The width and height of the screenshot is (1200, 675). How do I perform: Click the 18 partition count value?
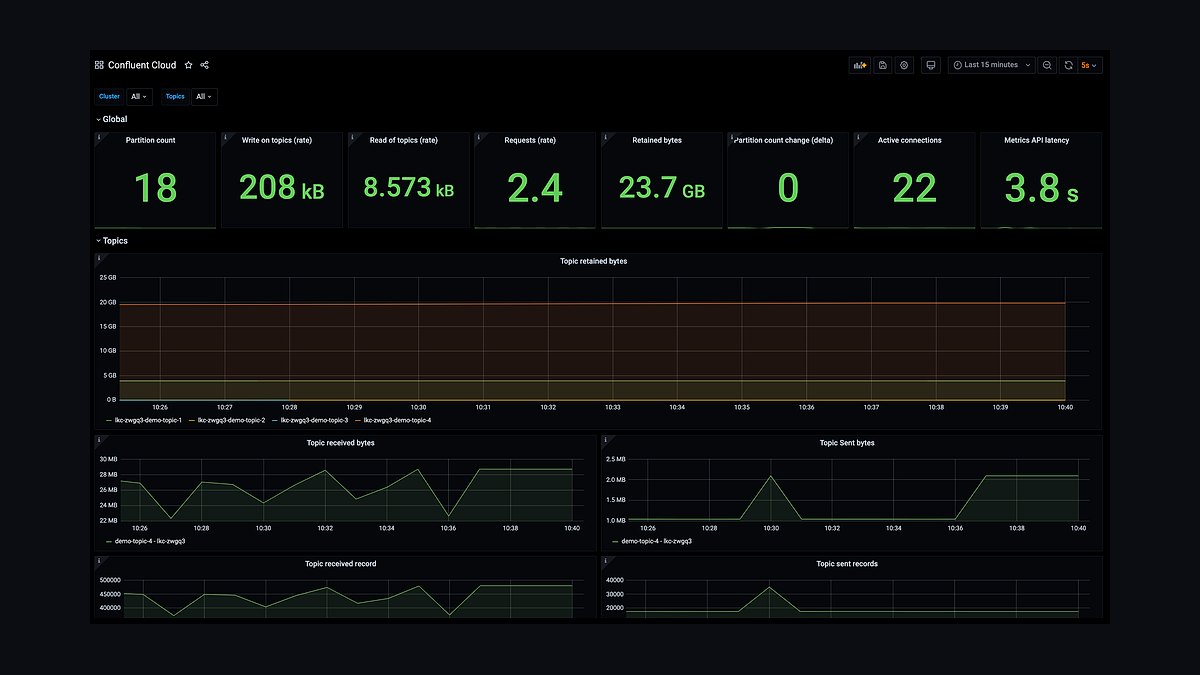pos(155,188)
